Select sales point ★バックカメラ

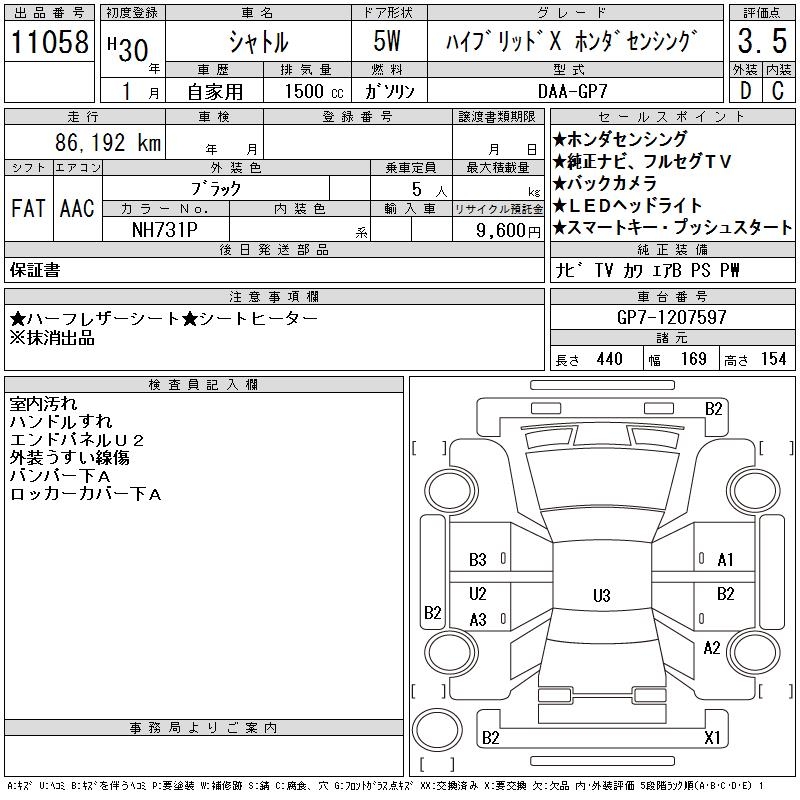[605, 183]
